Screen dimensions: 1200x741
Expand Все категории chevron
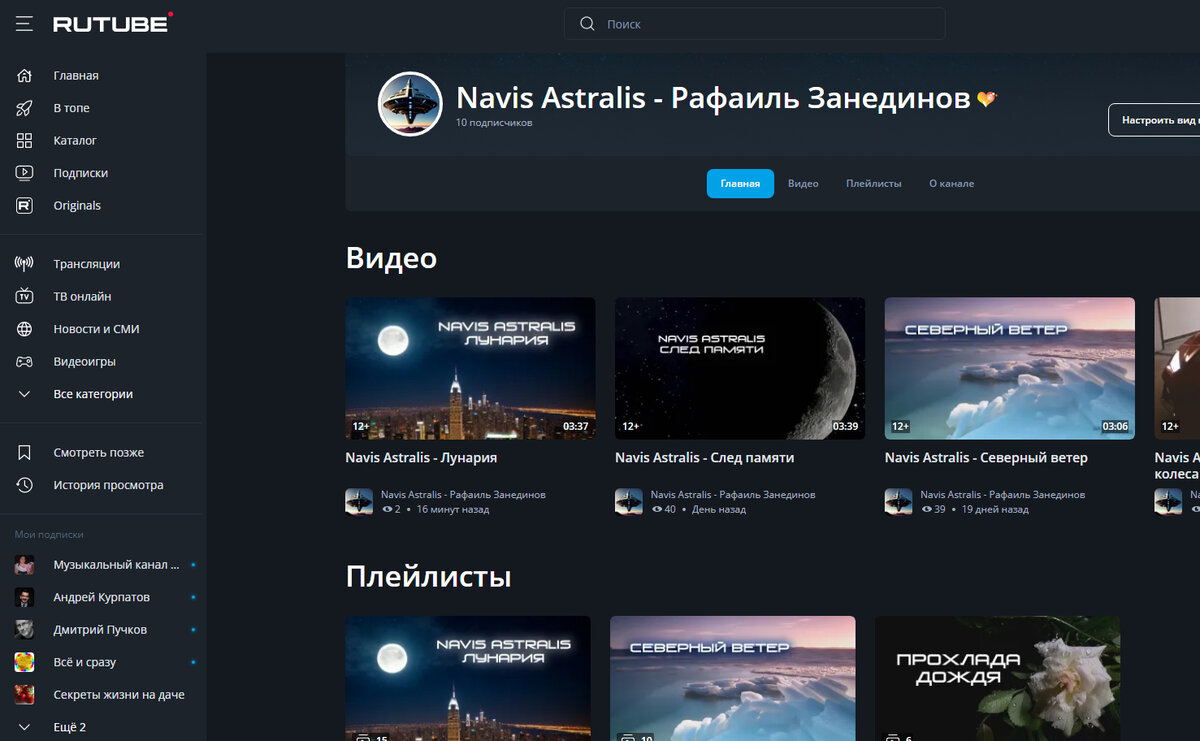[24, 394]
